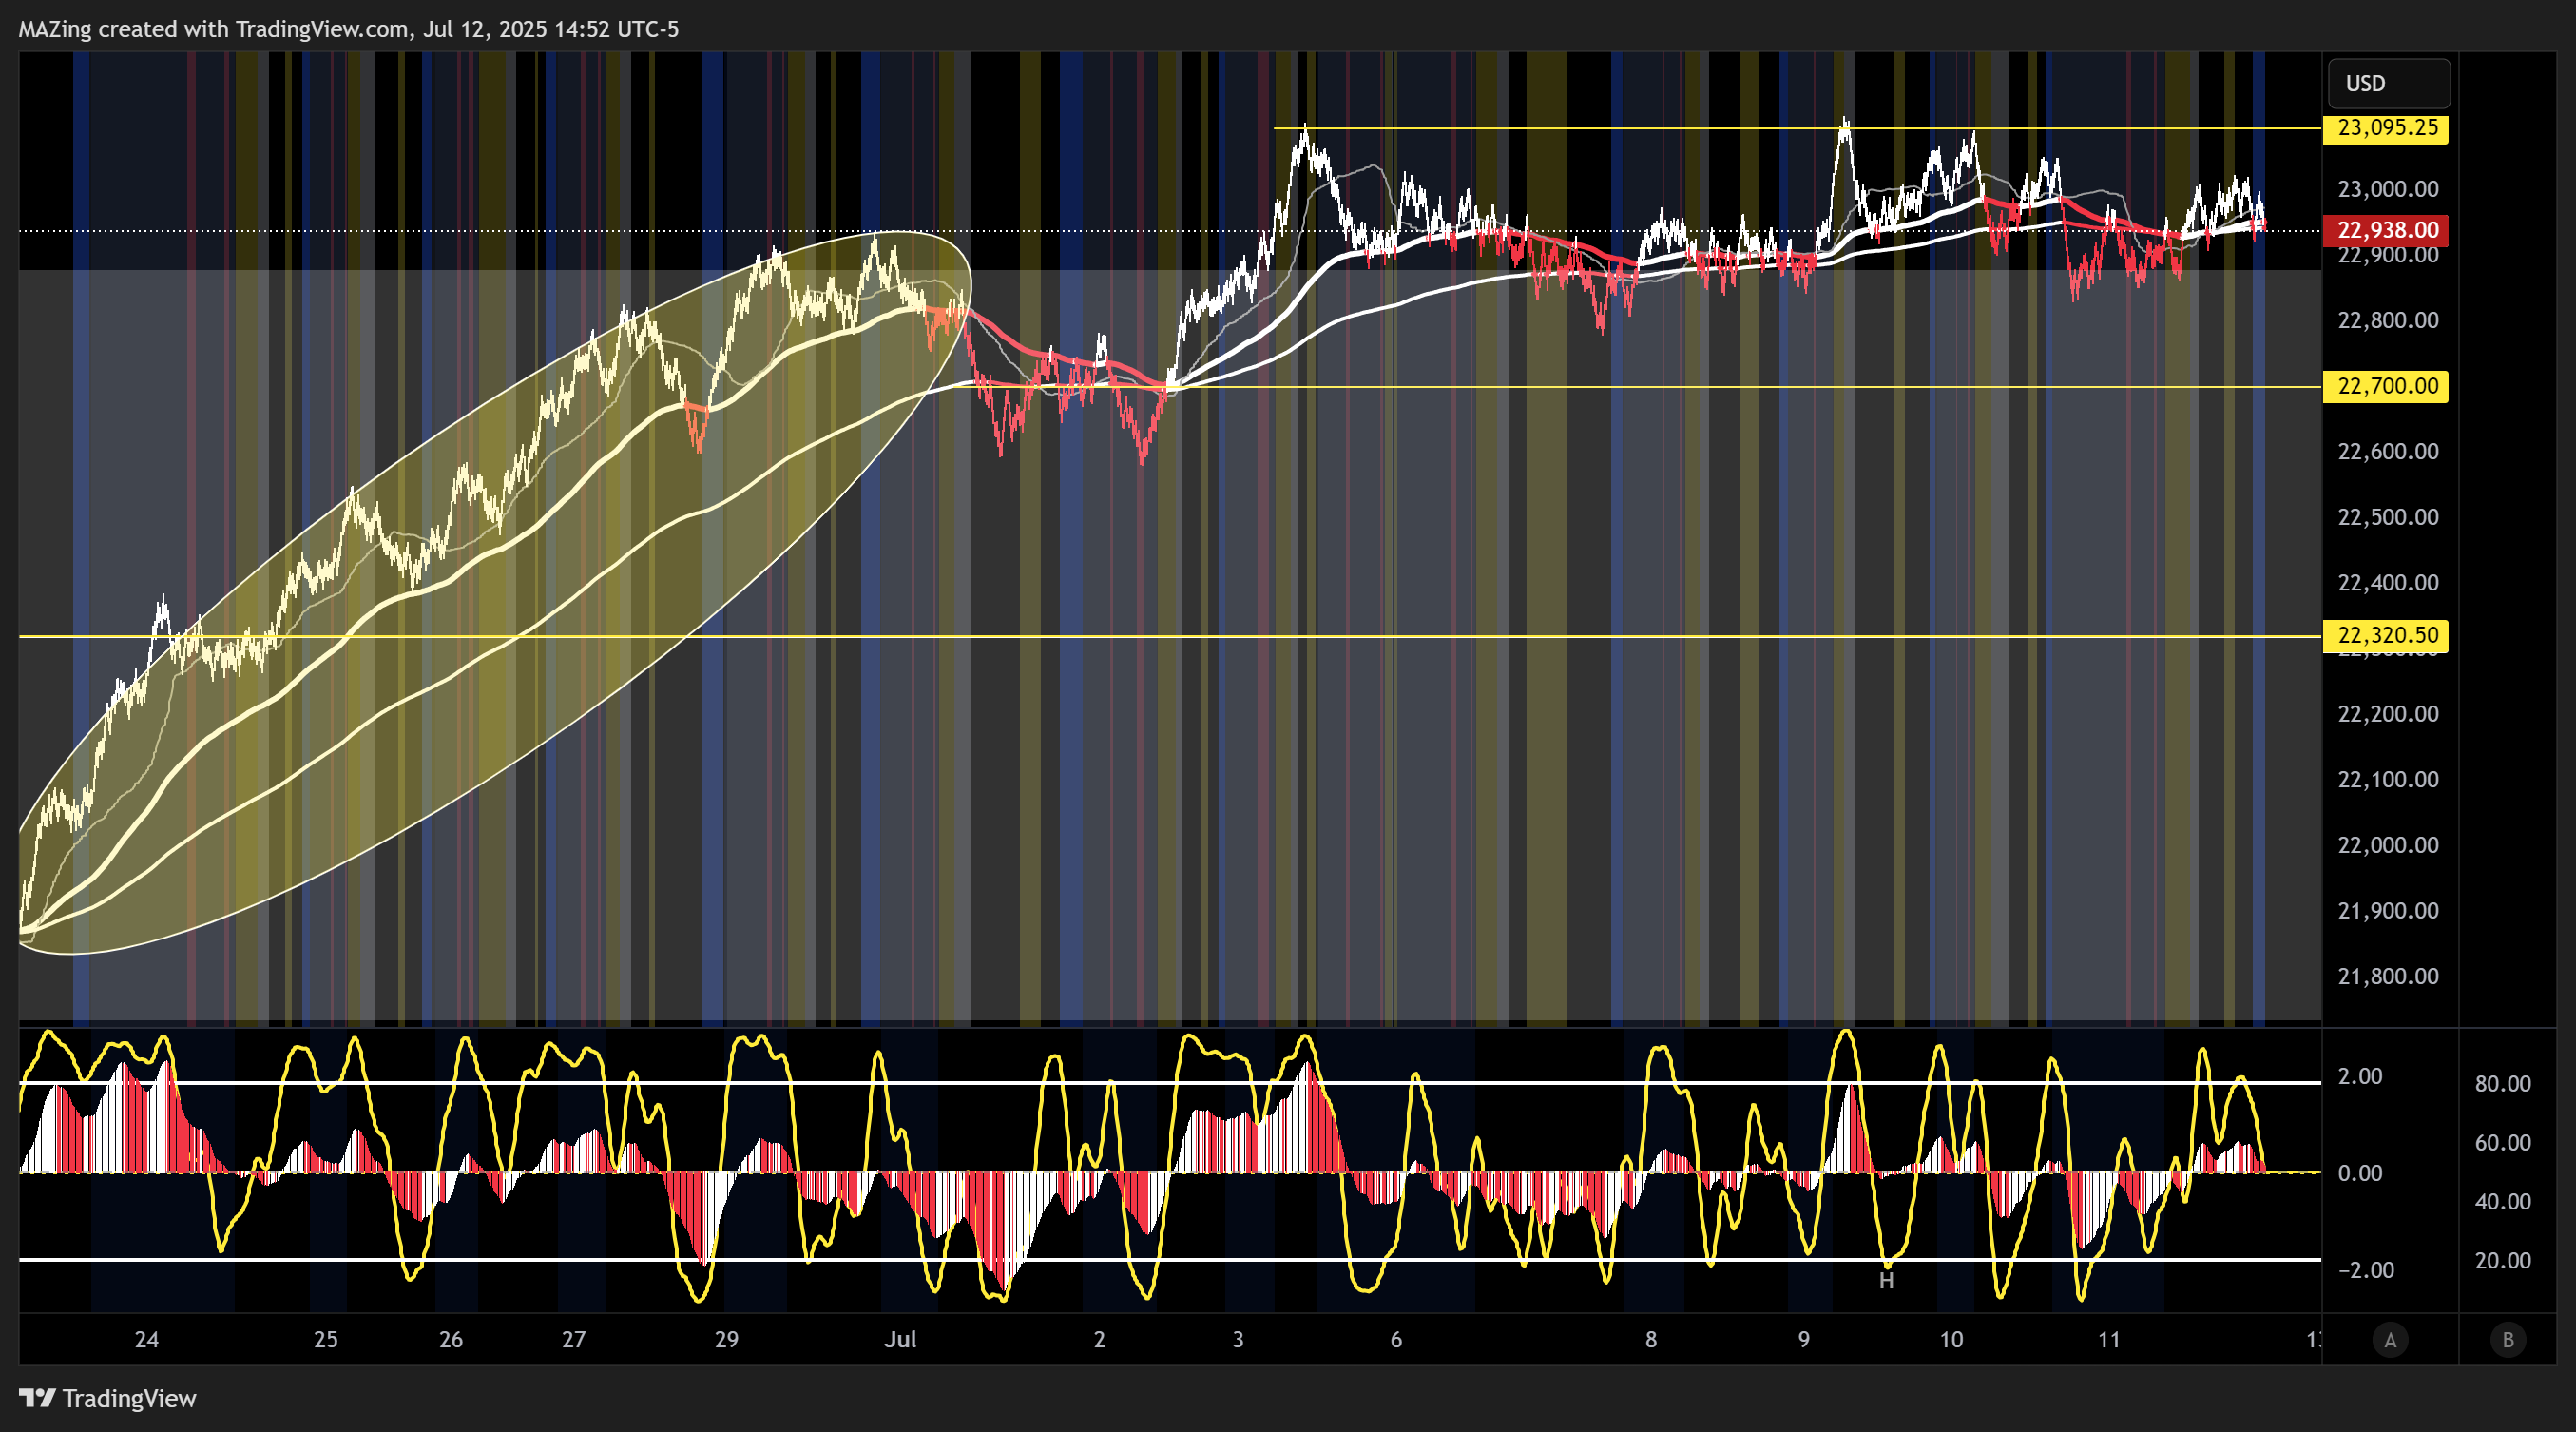The width and height of the screenshot is (2576, 1432).
Task: Click date label 11 on time axis
Action: pos(2109,1340)
